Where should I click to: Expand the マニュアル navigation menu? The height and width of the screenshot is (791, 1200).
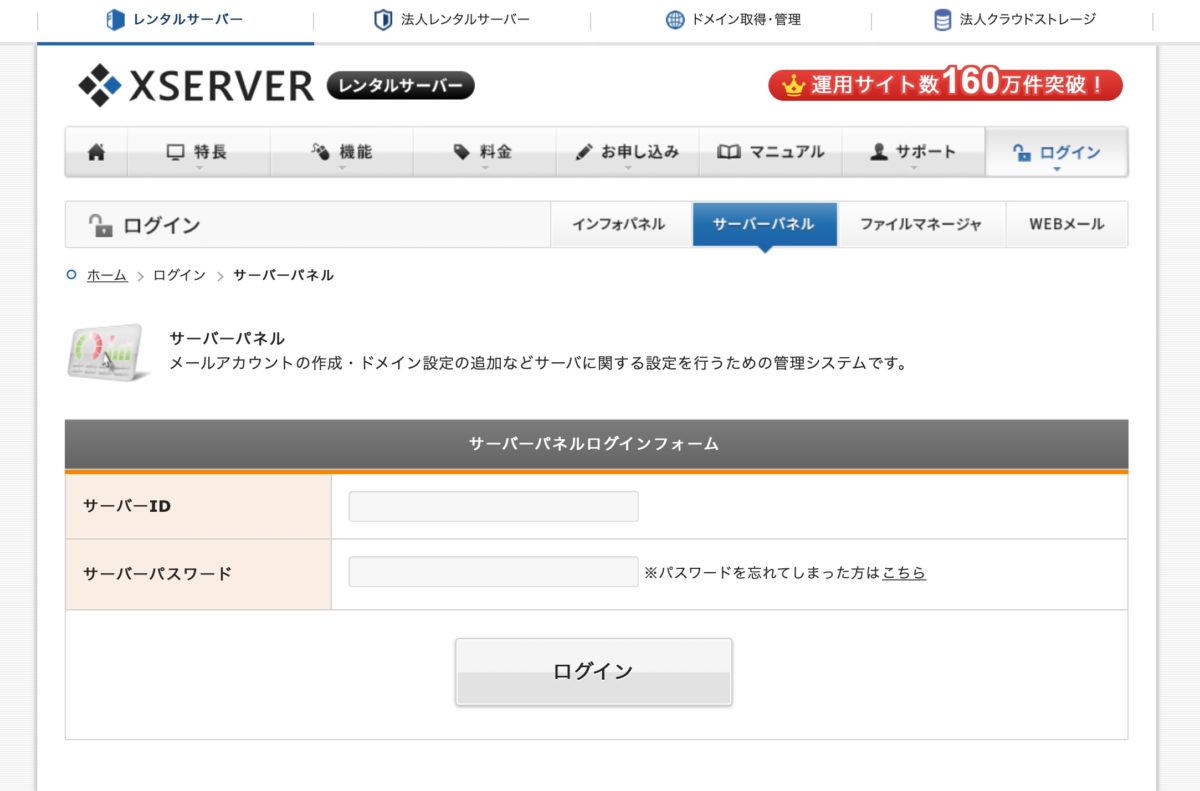click(x=770, y=152)
